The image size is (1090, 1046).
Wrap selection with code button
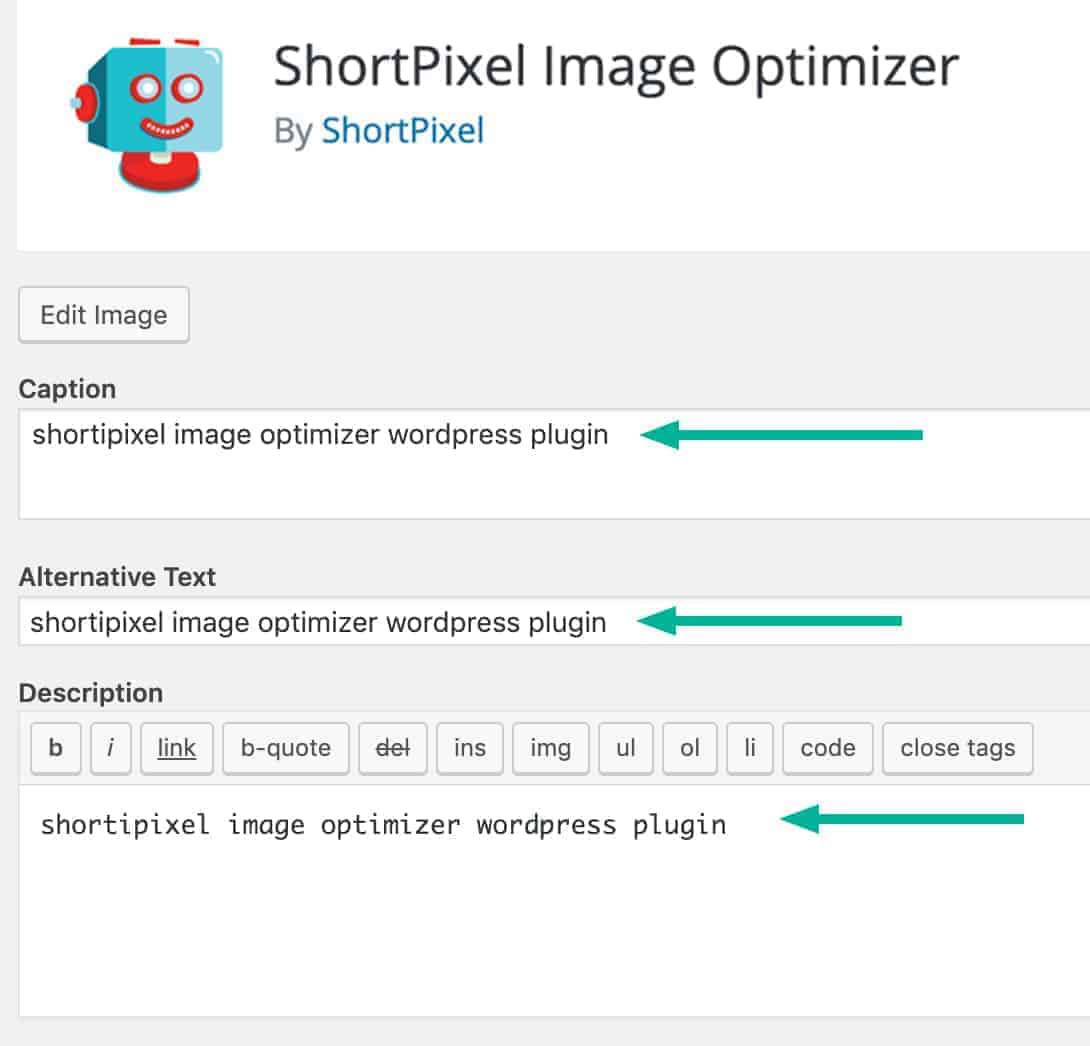click(x=828, y=749)
